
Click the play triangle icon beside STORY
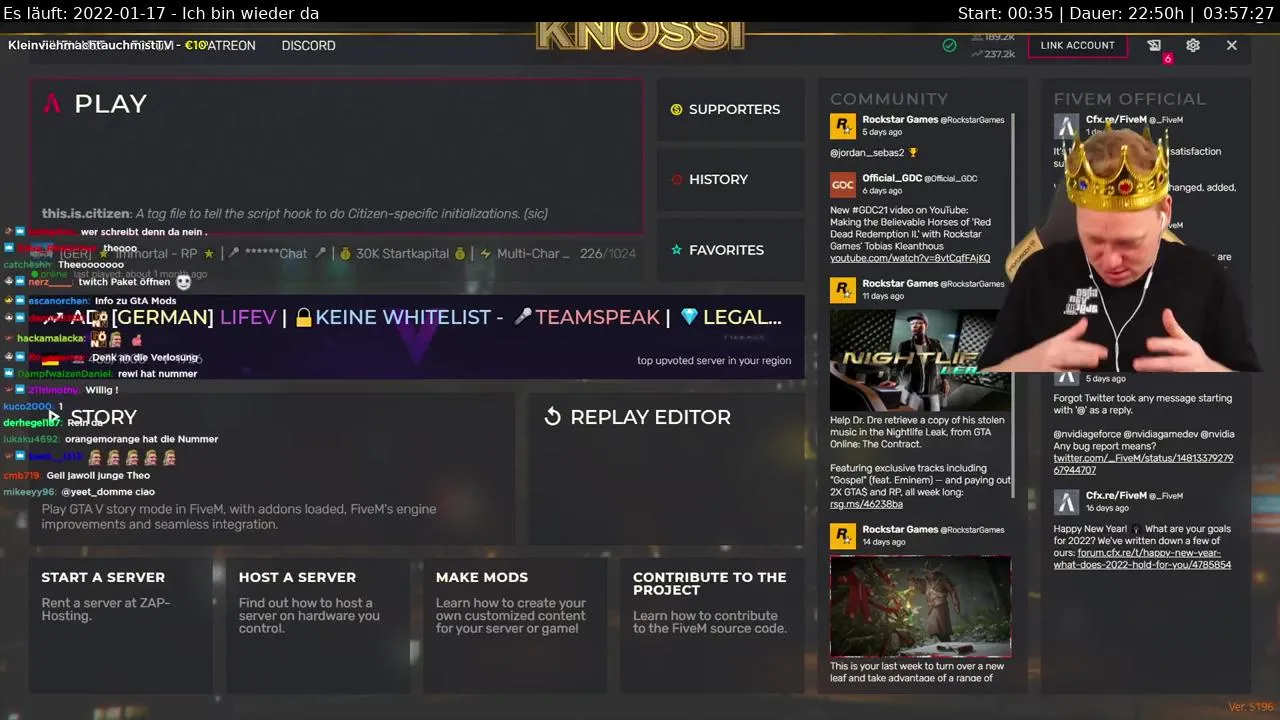click(53, 417)
